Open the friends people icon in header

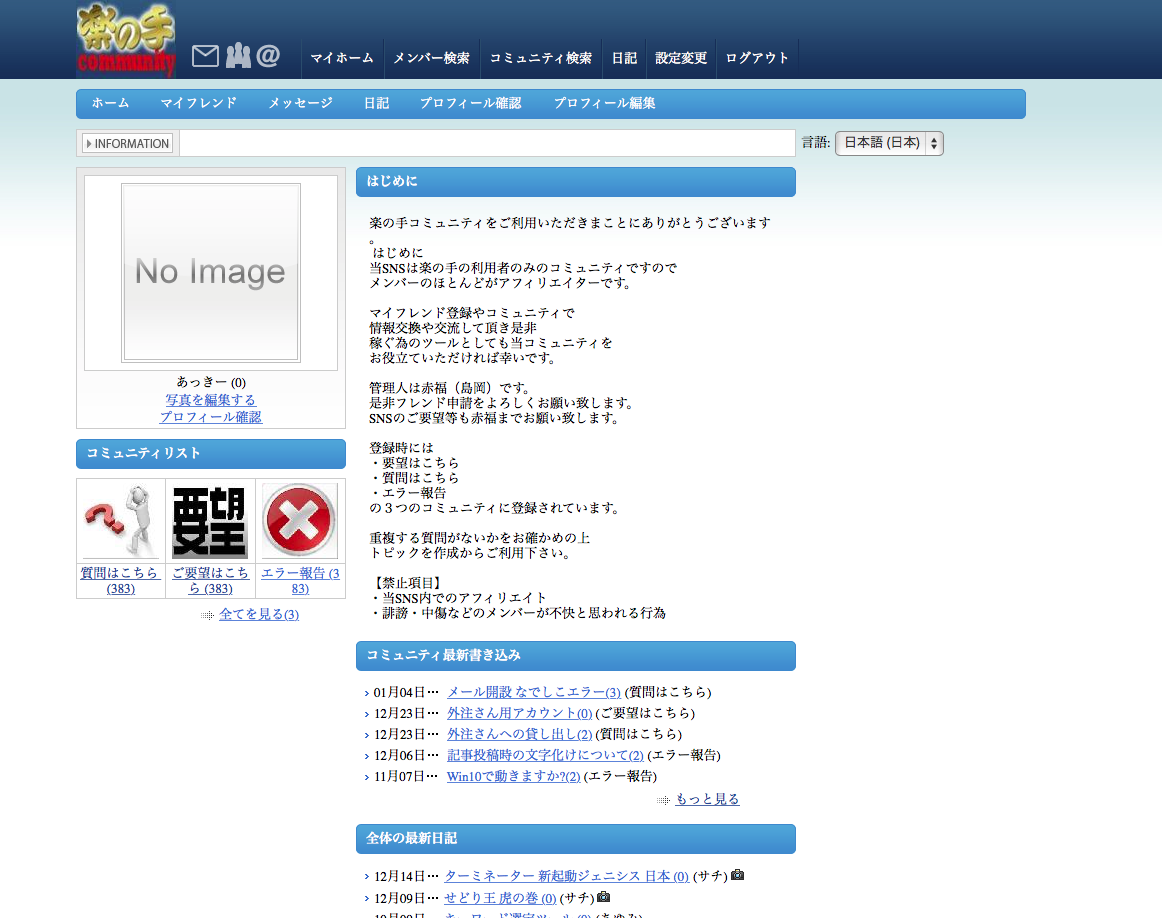237,56
